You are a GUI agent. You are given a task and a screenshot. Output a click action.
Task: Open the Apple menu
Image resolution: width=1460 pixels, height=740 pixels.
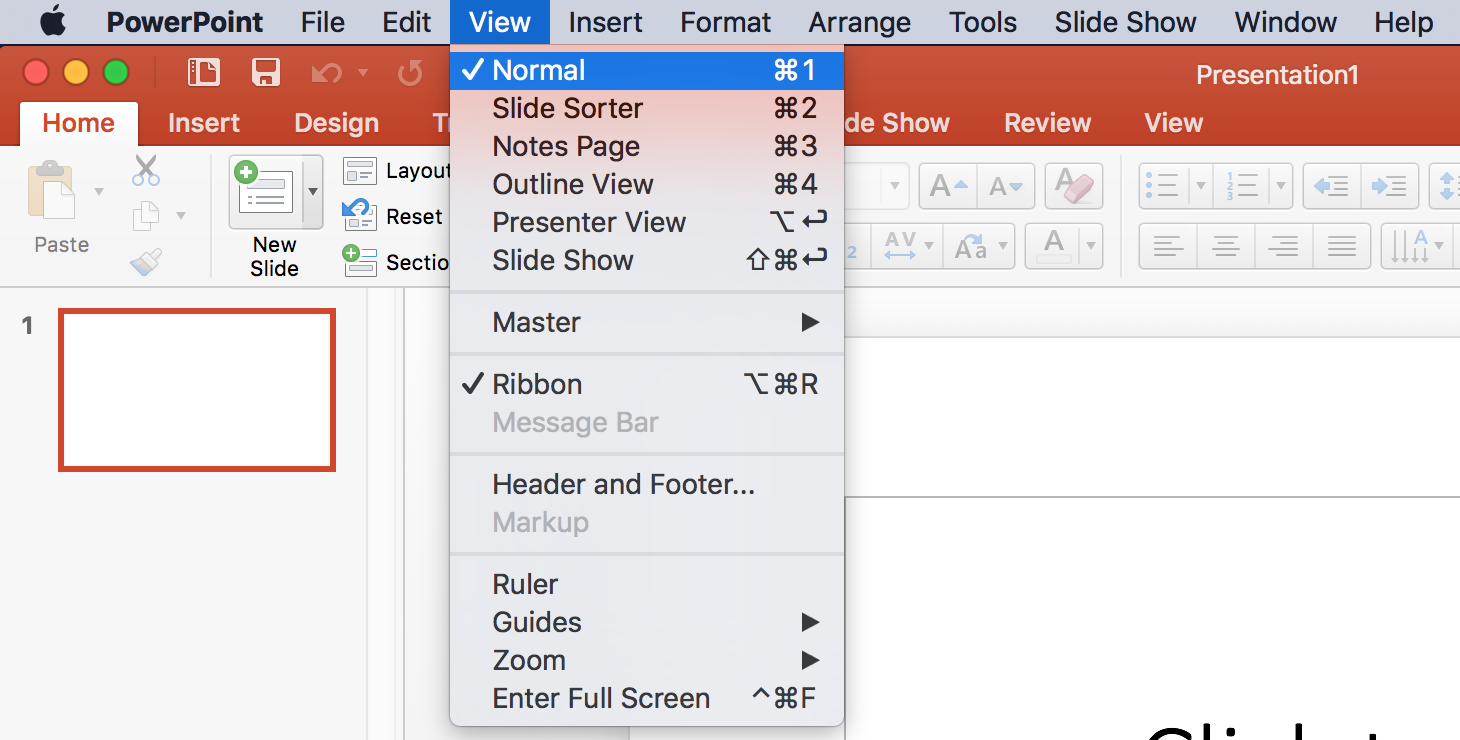52,21
